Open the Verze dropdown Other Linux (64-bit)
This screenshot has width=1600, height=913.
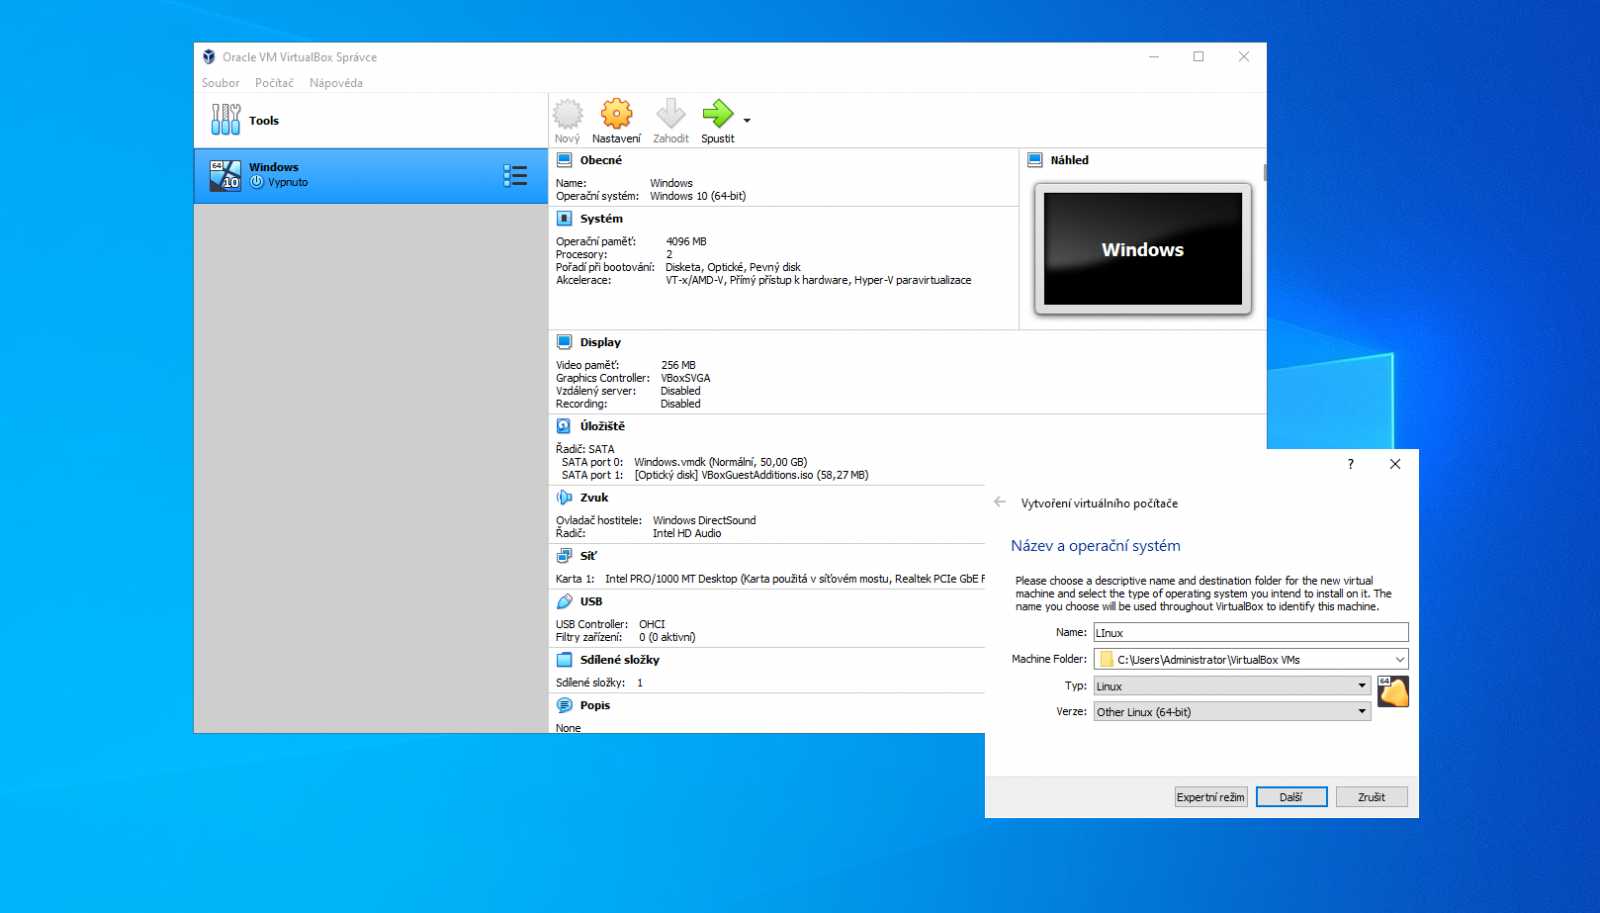tap(1231, 712)
